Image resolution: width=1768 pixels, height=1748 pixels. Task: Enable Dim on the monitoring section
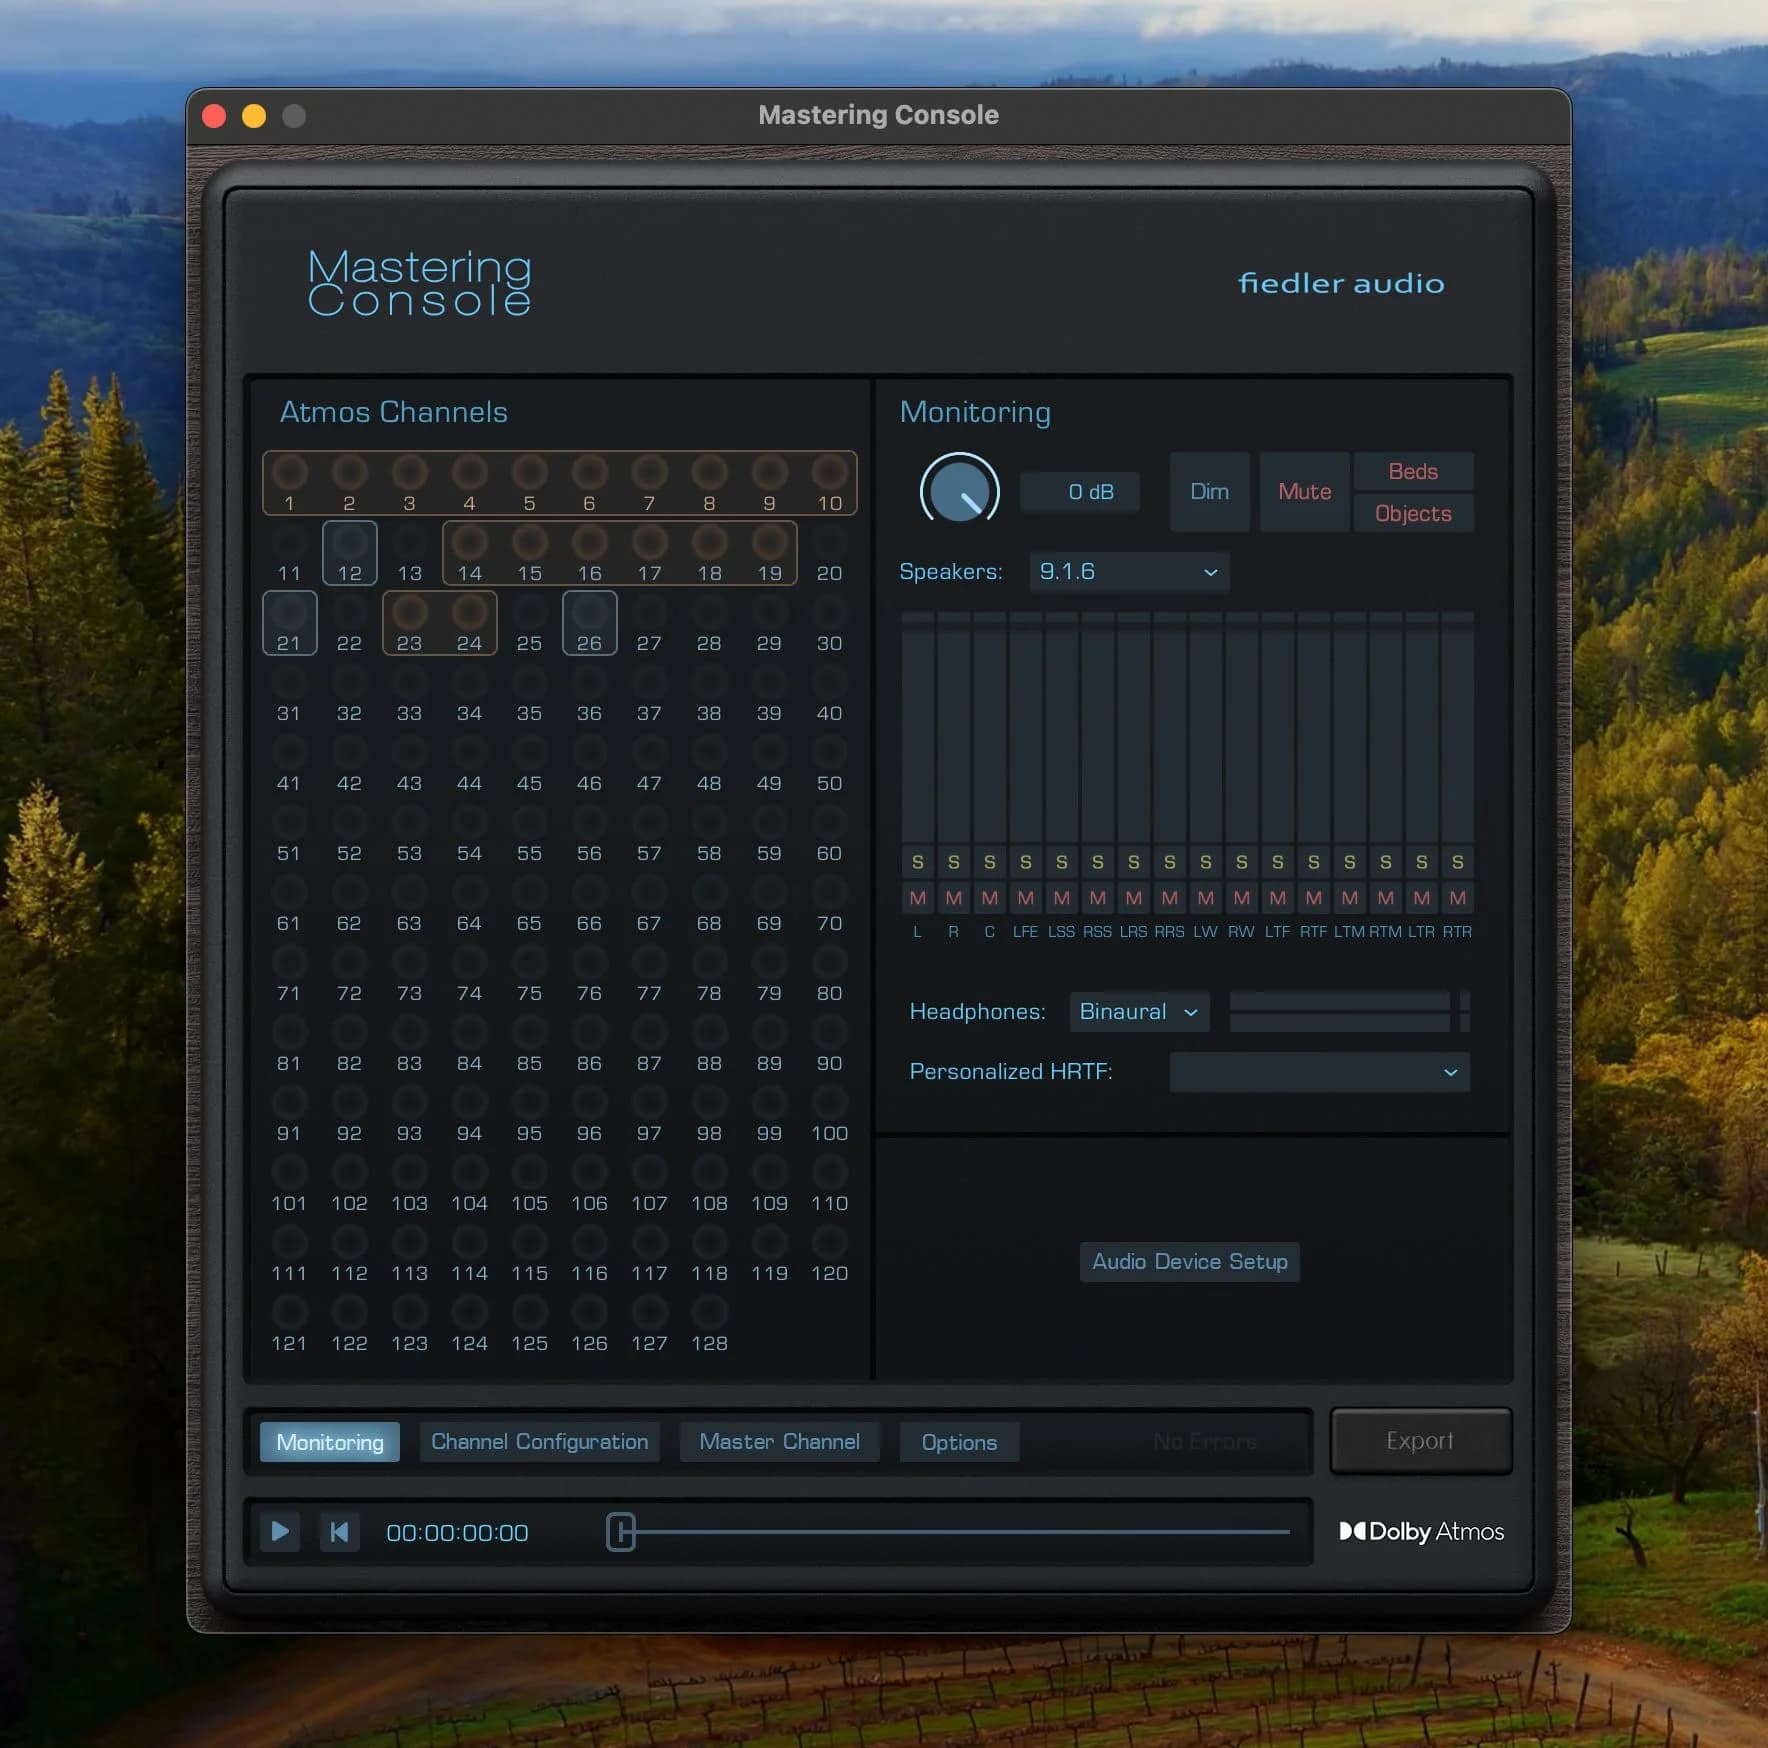pyautogui.click(x=1208, y=491)
